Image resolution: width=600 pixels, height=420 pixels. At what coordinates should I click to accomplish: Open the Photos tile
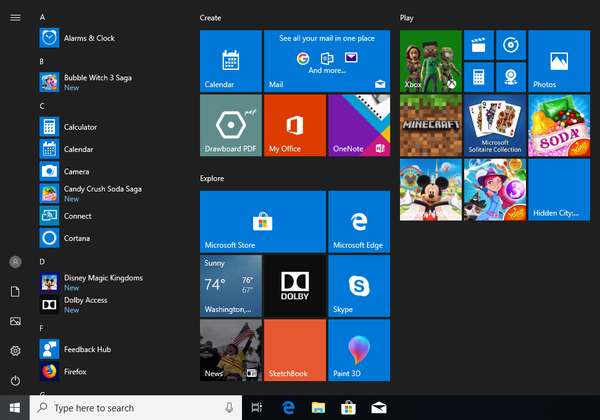pos(559,61)
